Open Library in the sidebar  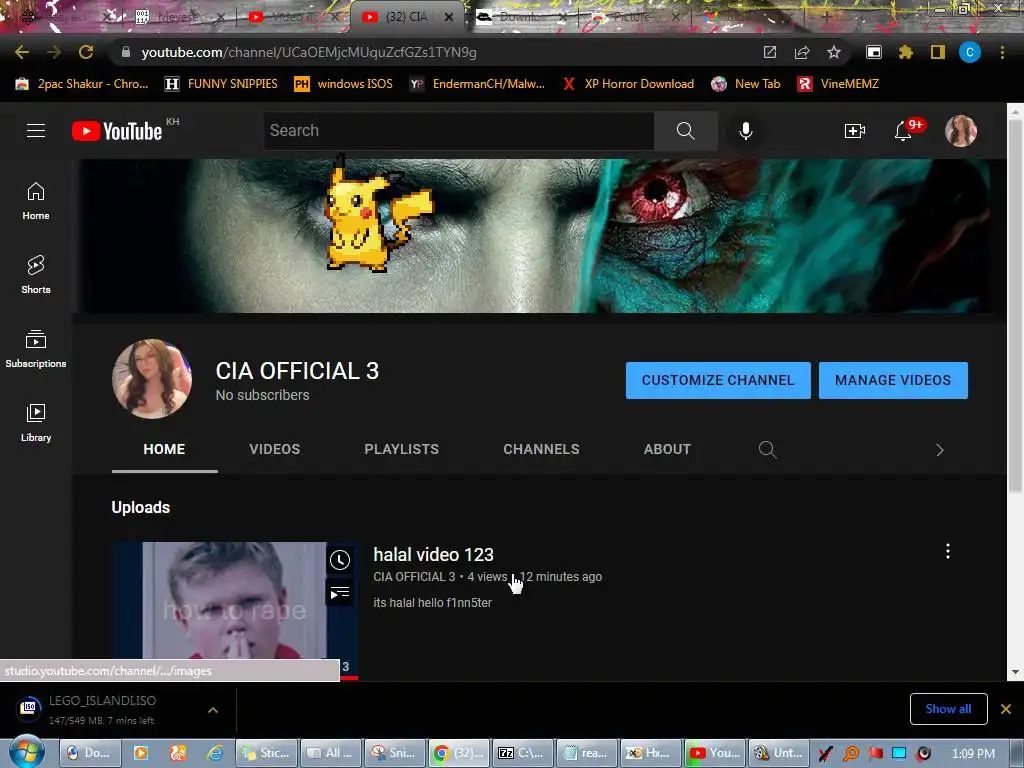point(36,423)
